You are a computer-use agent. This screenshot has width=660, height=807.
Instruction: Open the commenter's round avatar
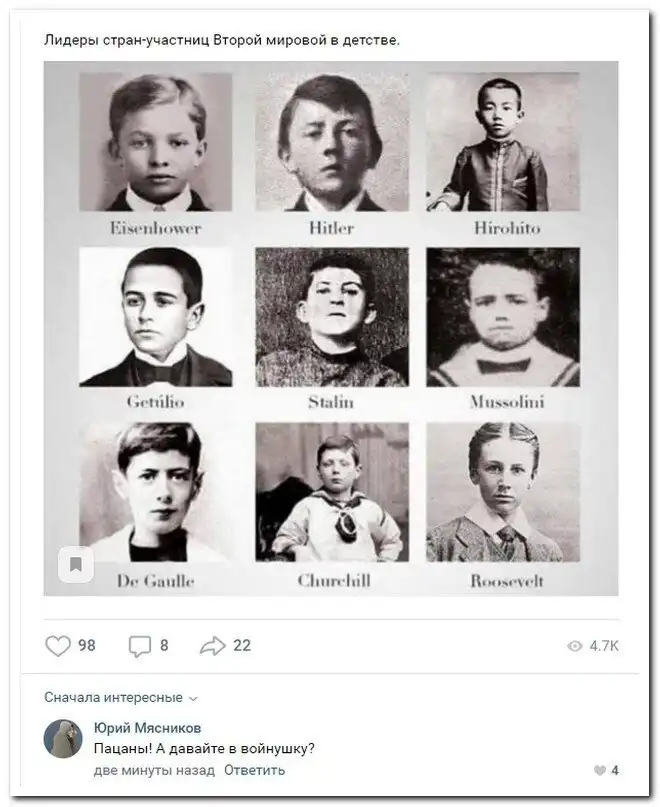[63, 739]
